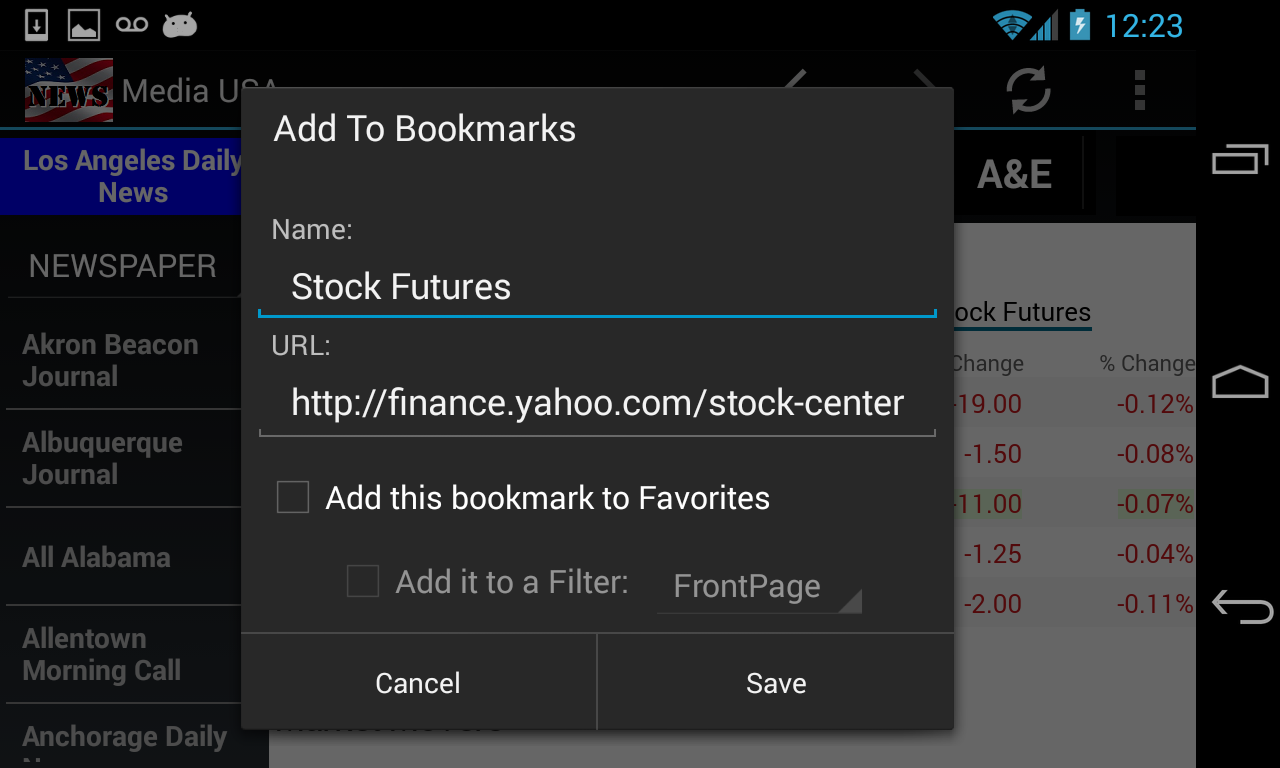Tap the download notification icon in the status bar
The image size is (1280, 768).
36,25
